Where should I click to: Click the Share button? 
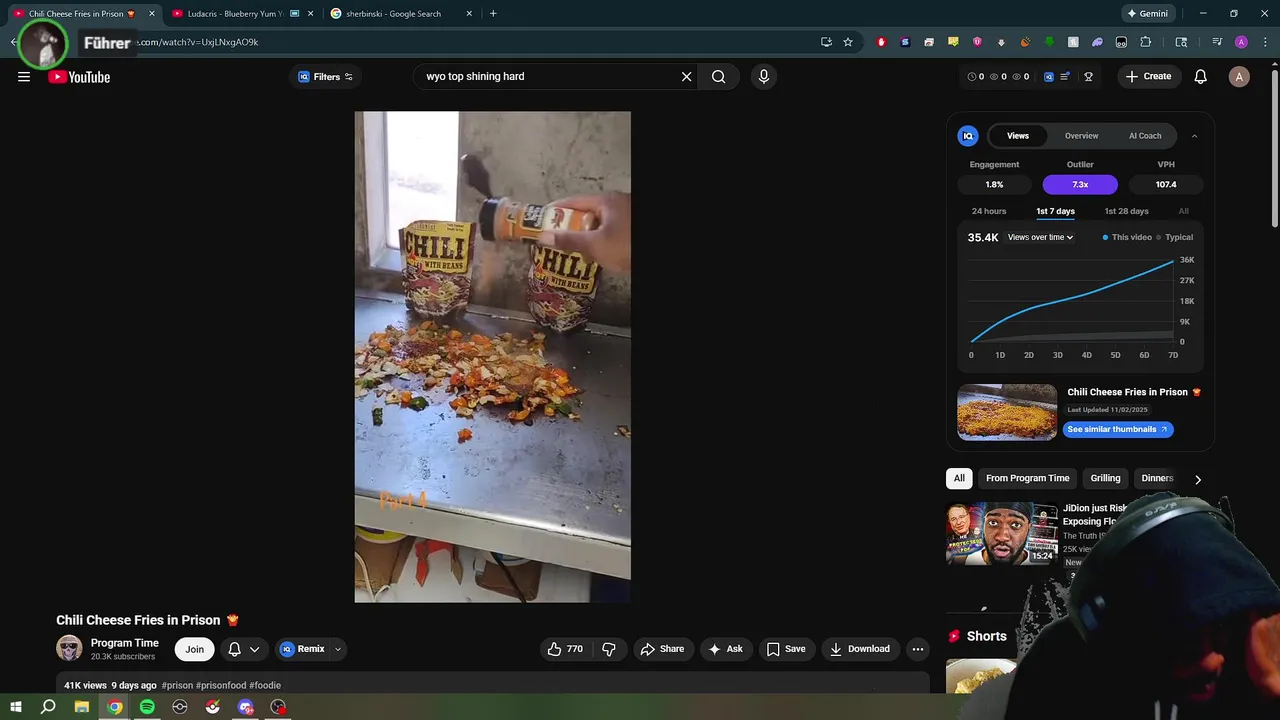[662, 649]
